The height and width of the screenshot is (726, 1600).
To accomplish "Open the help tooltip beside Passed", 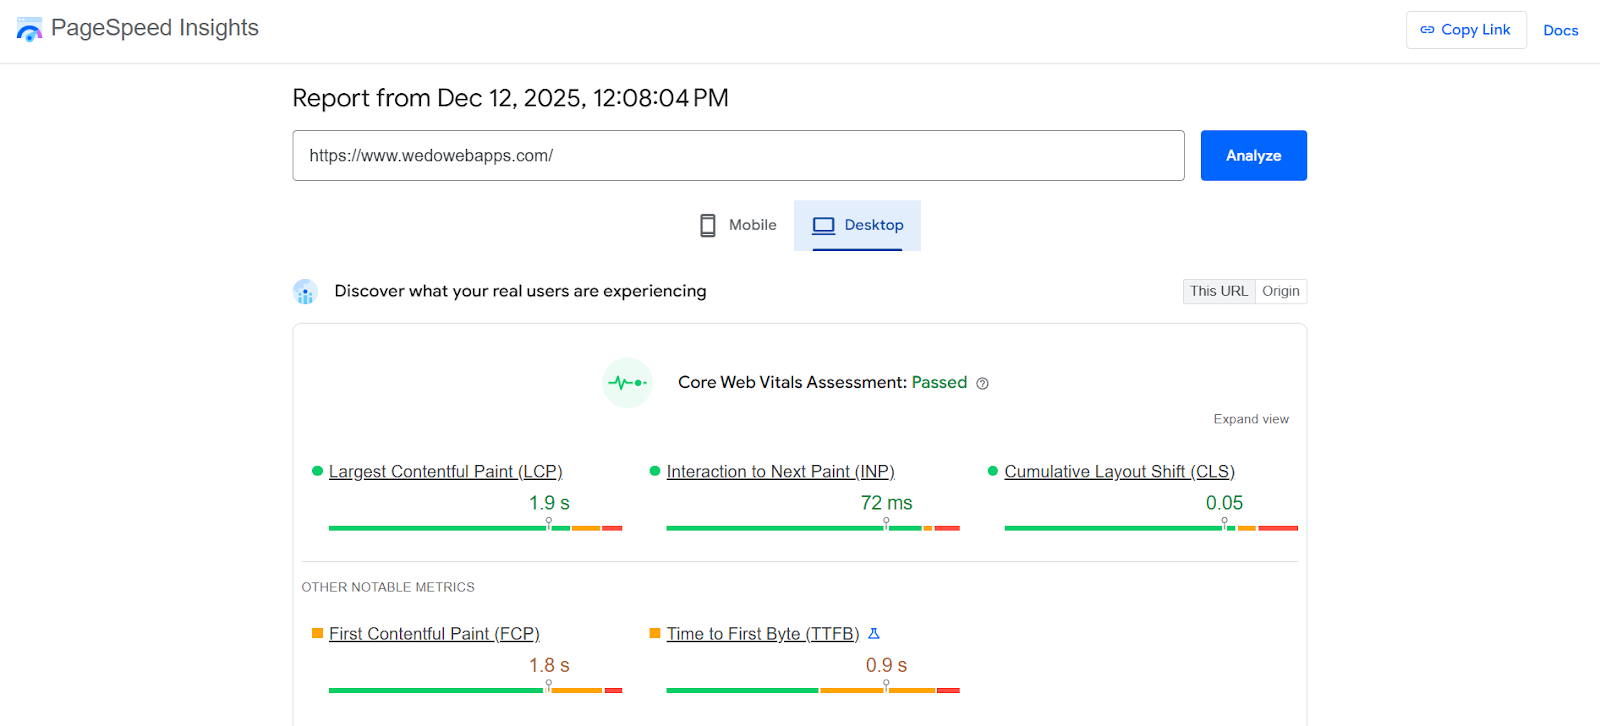I will pyautogui.click(x=982, y=382).
